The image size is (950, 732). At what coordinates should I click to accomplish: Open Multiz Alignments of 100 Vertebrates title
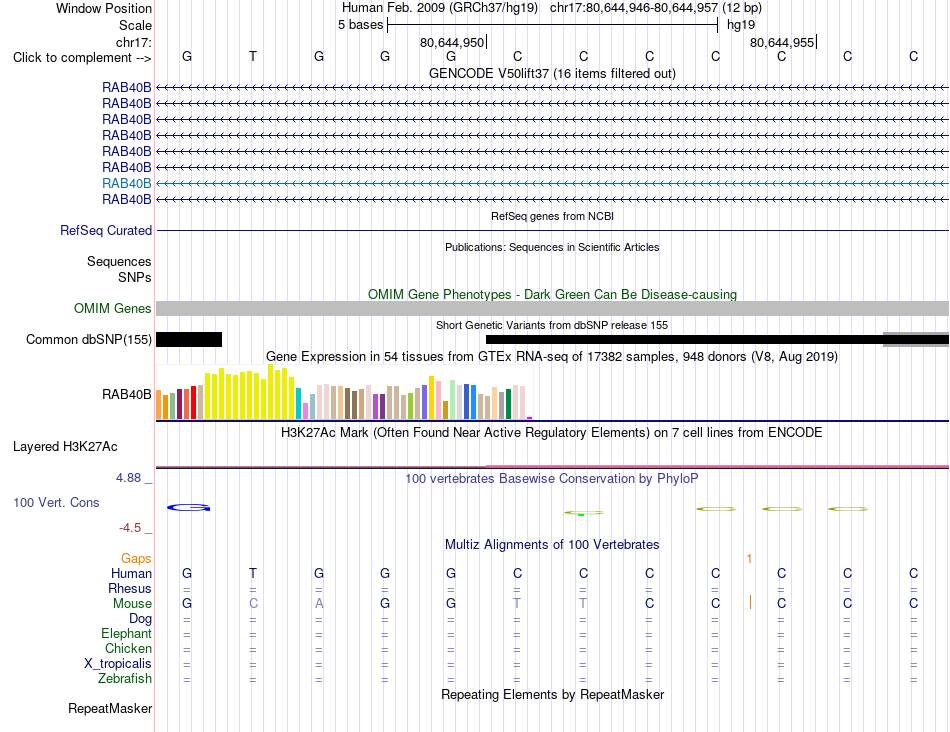(552, 545)
